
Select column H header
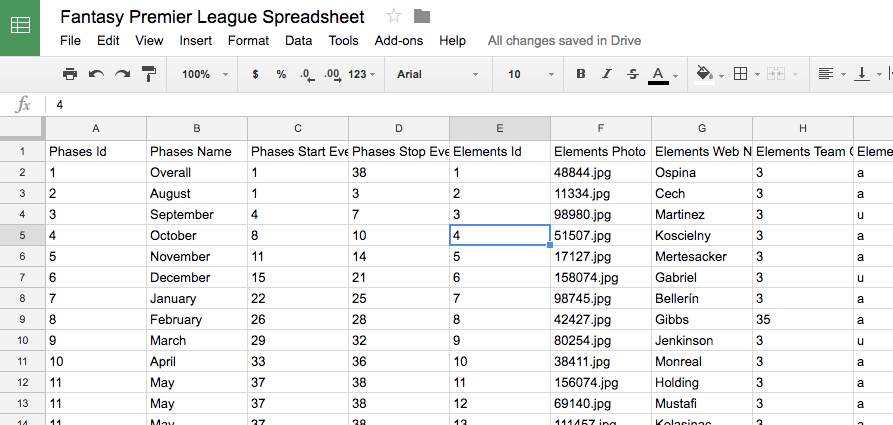(x=802, y=129)
